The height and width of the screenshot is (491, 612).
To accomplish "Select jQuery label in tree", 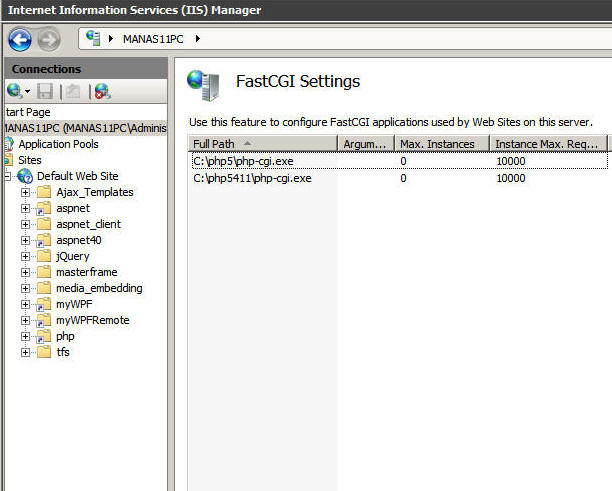I will pyautogui.click(x=73, y=256).
